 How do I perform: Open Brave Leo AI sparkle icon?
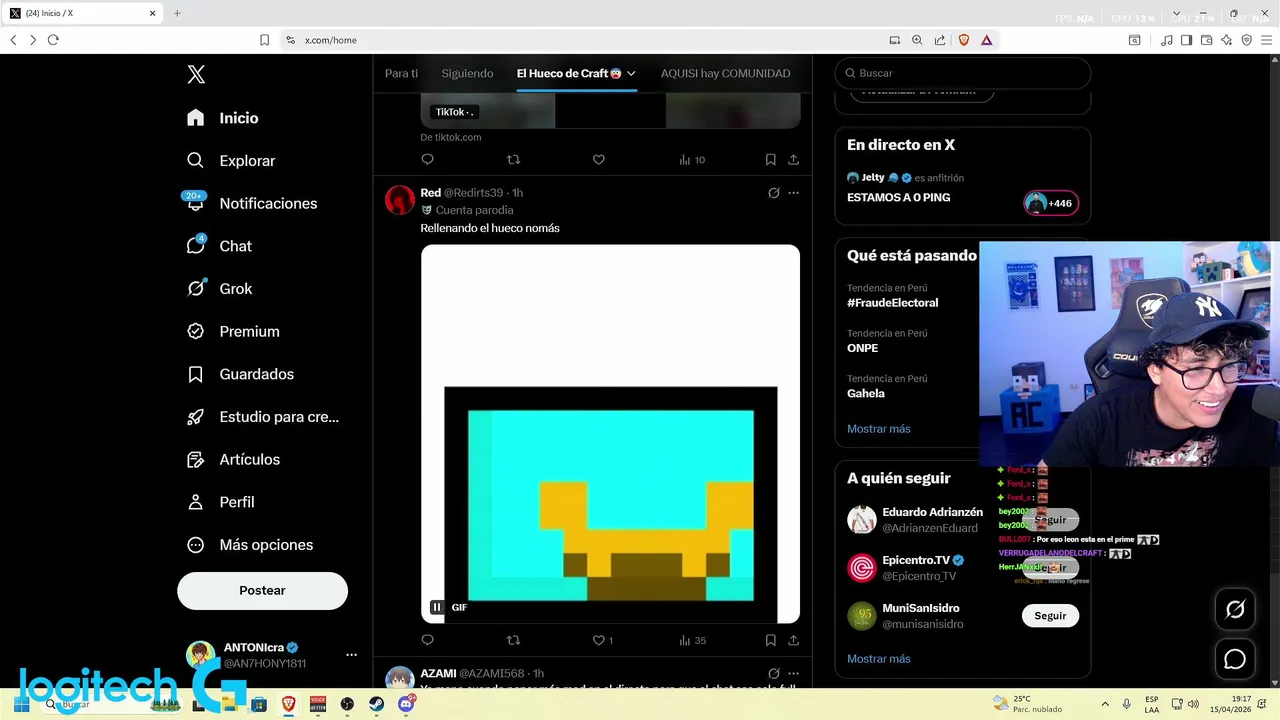click(1226, 40)
